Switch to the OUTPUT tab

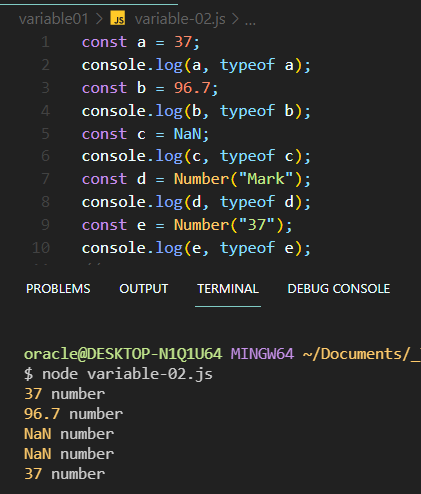144,289
